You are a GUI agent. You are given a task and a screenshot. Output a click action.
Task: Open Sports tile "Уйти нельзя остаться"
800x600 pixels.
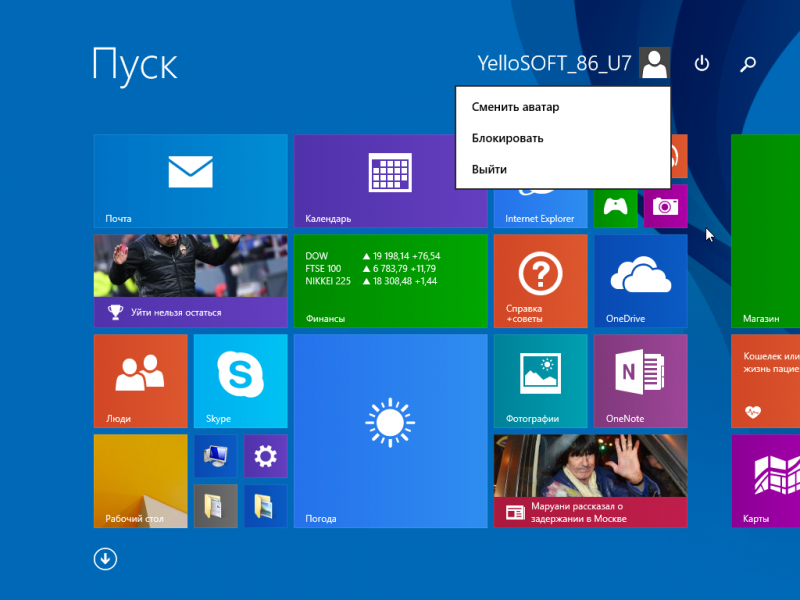tap(190, 281)
